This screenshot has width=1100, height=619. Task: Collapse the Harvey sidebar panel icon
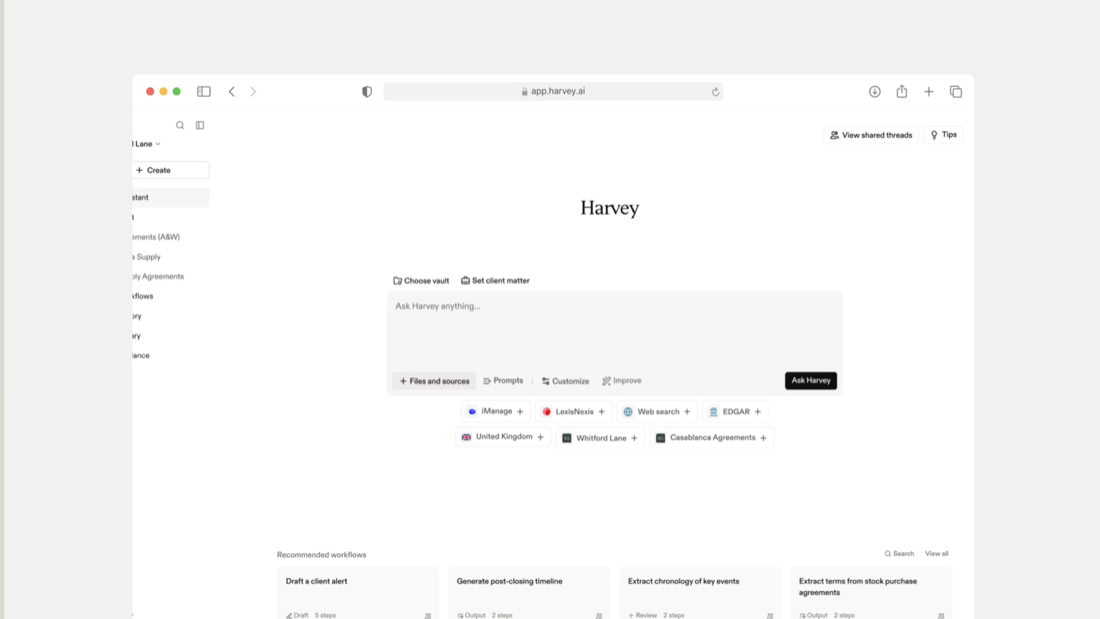point(200,125)
